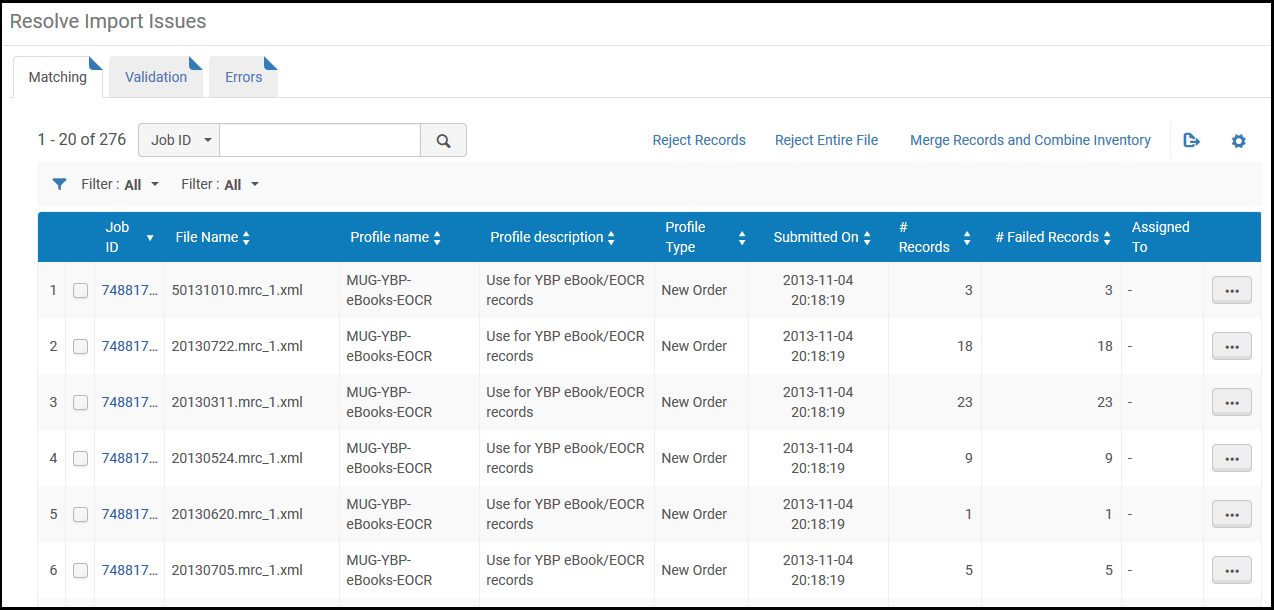Click the Reject Entire File link
The width and height of the screenshot is (1274, 610).
pos(826,141)
